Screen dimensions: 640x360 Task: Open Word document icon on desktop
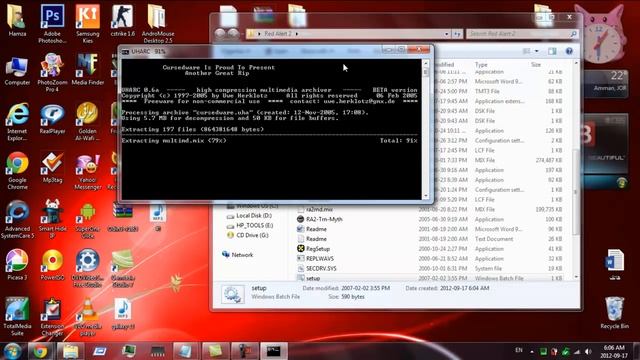pos(614,264)
